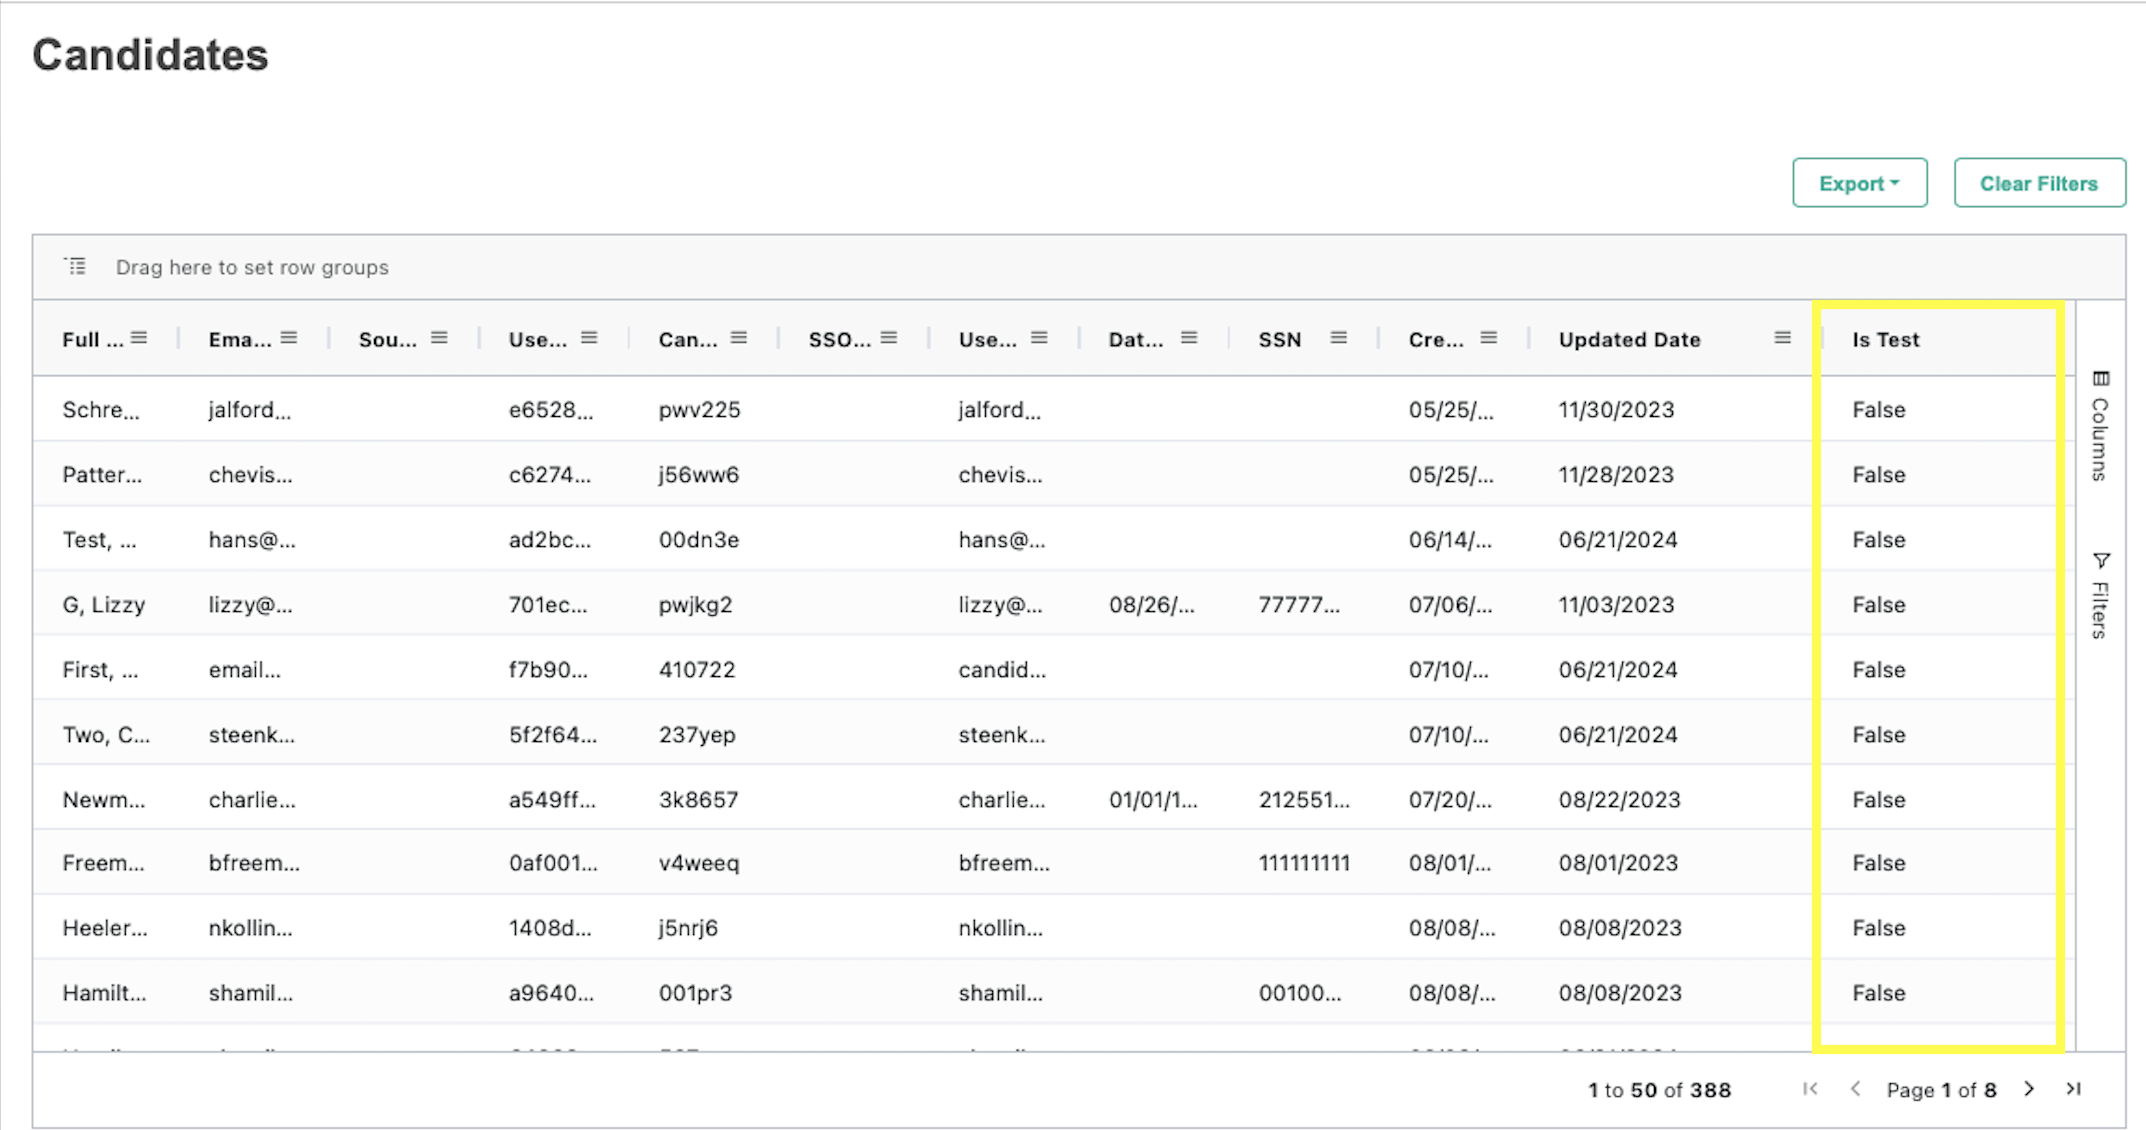
Task: Go to the previous page arrow
Action: 1856,1089
